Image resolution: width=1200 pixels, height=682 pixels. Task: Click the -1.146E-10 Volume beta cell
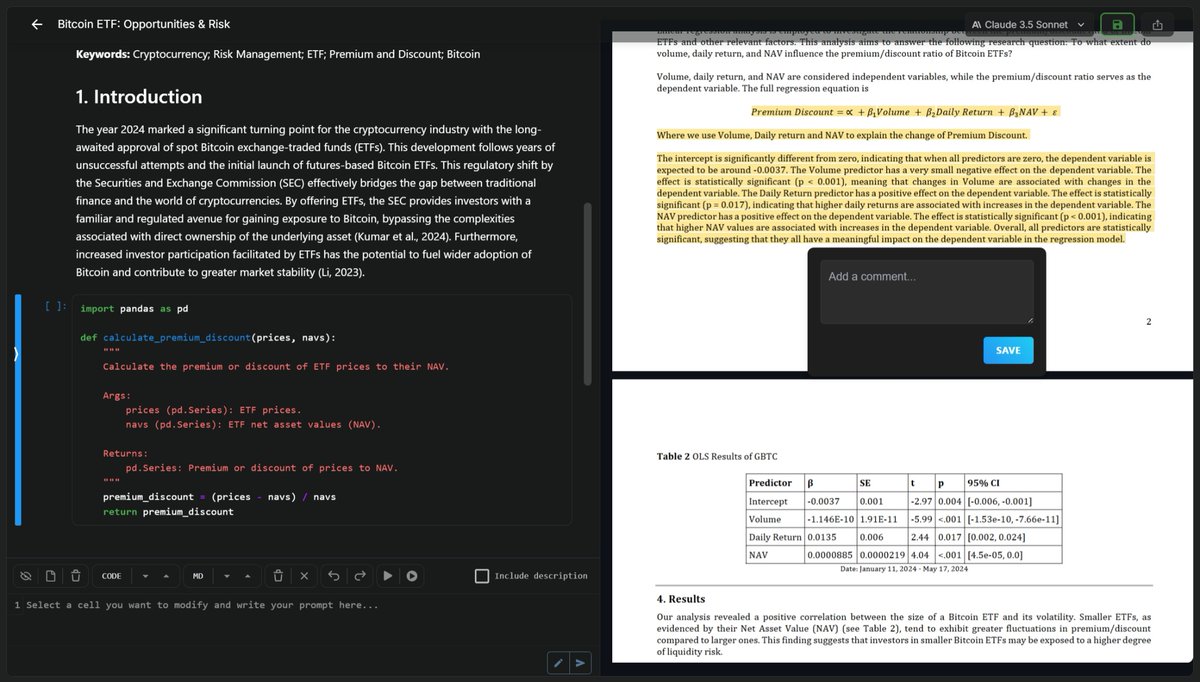(x=830, y=519)
